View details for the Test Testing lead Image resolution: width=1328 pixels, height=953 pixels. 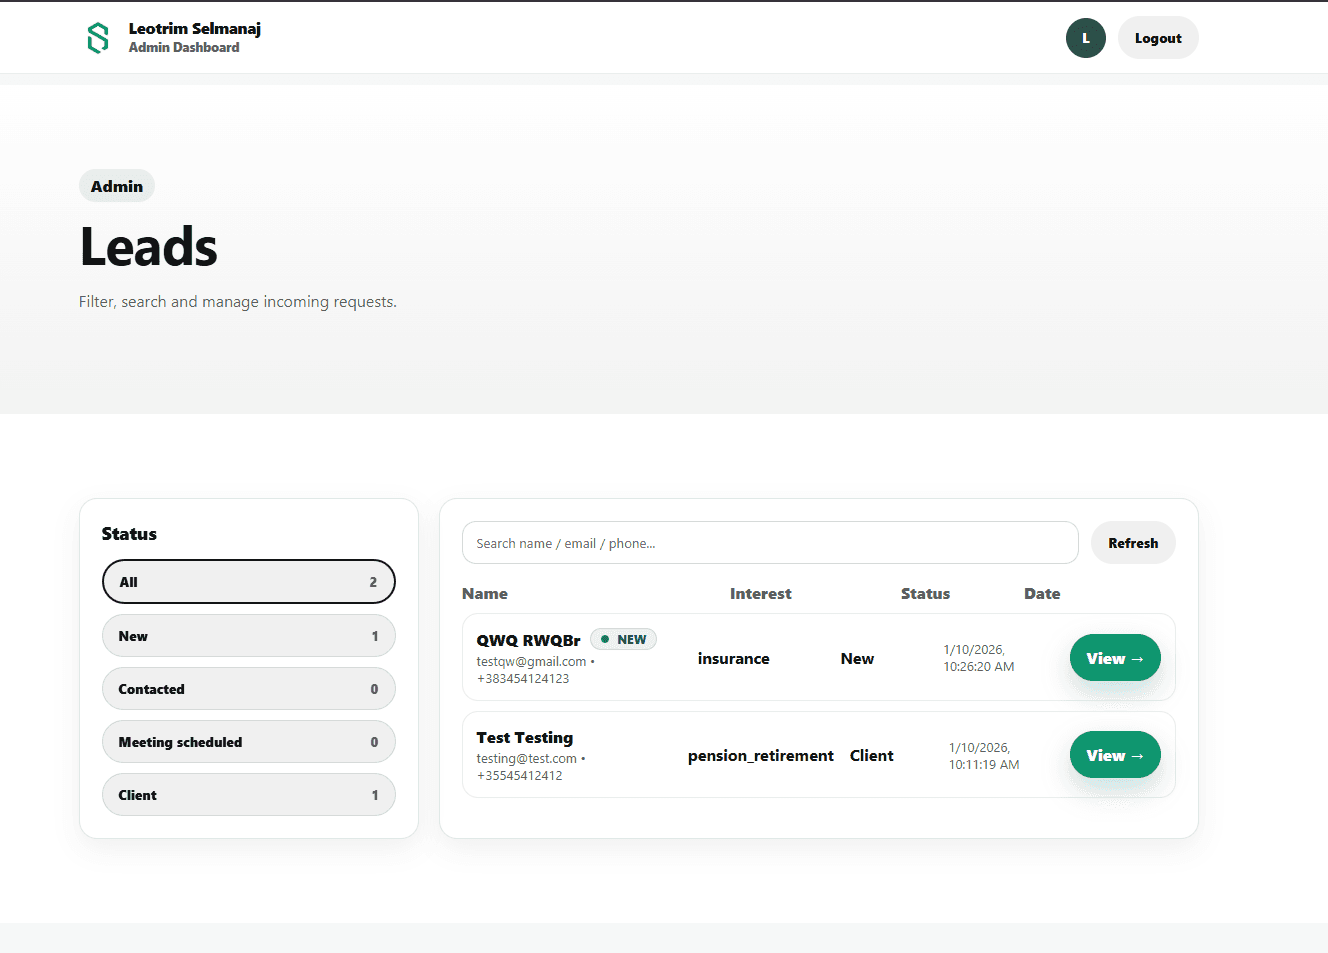coord(1115,755)
